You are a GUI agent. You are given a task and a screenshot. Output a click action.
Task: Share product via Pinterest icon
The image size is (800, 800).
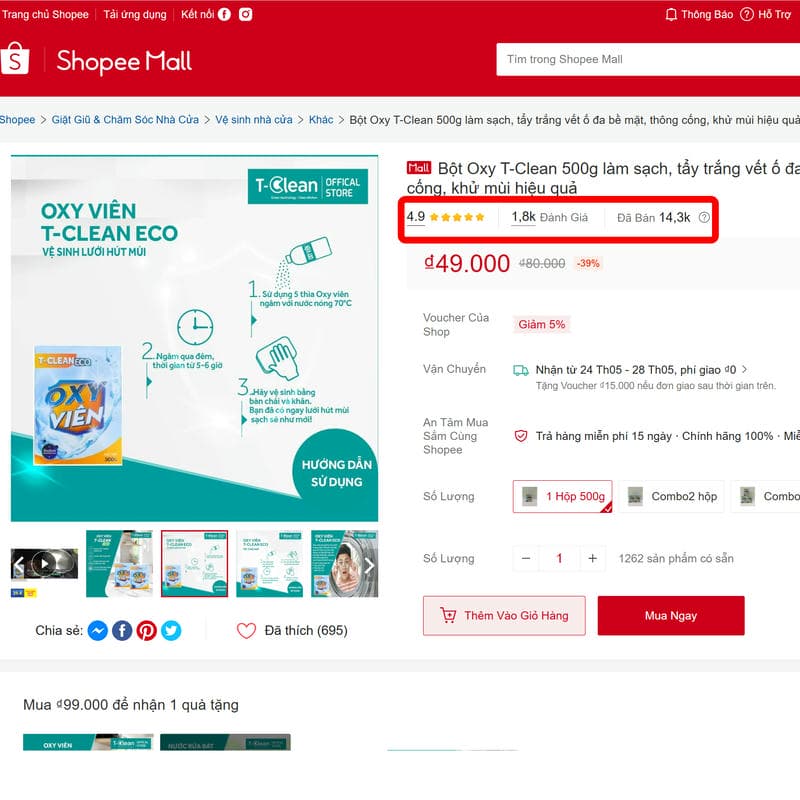pos(146,631)
